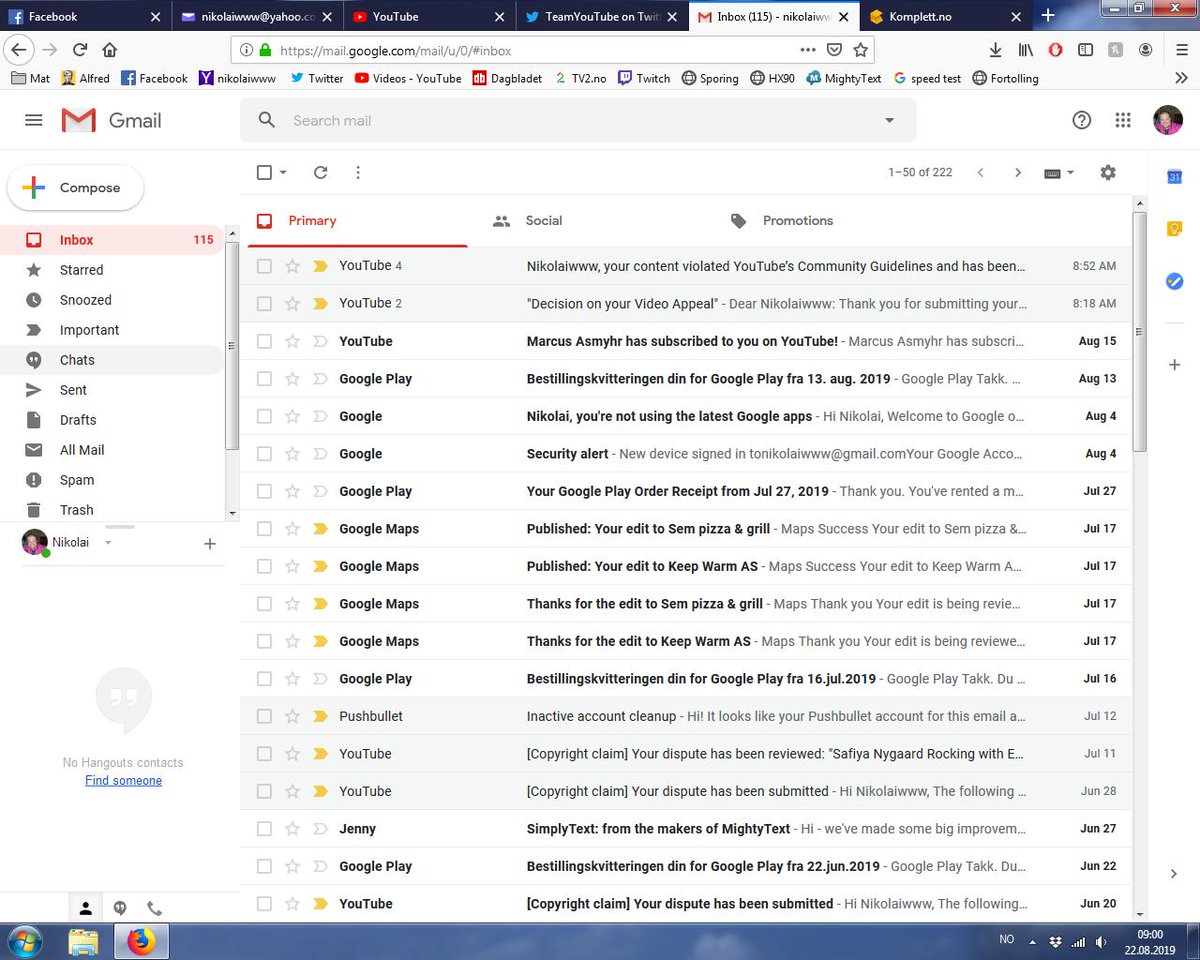Viewport: 1200px width, 960px height.
Task: Toggle importance marker on Jenny email
Action: (320, 829)
